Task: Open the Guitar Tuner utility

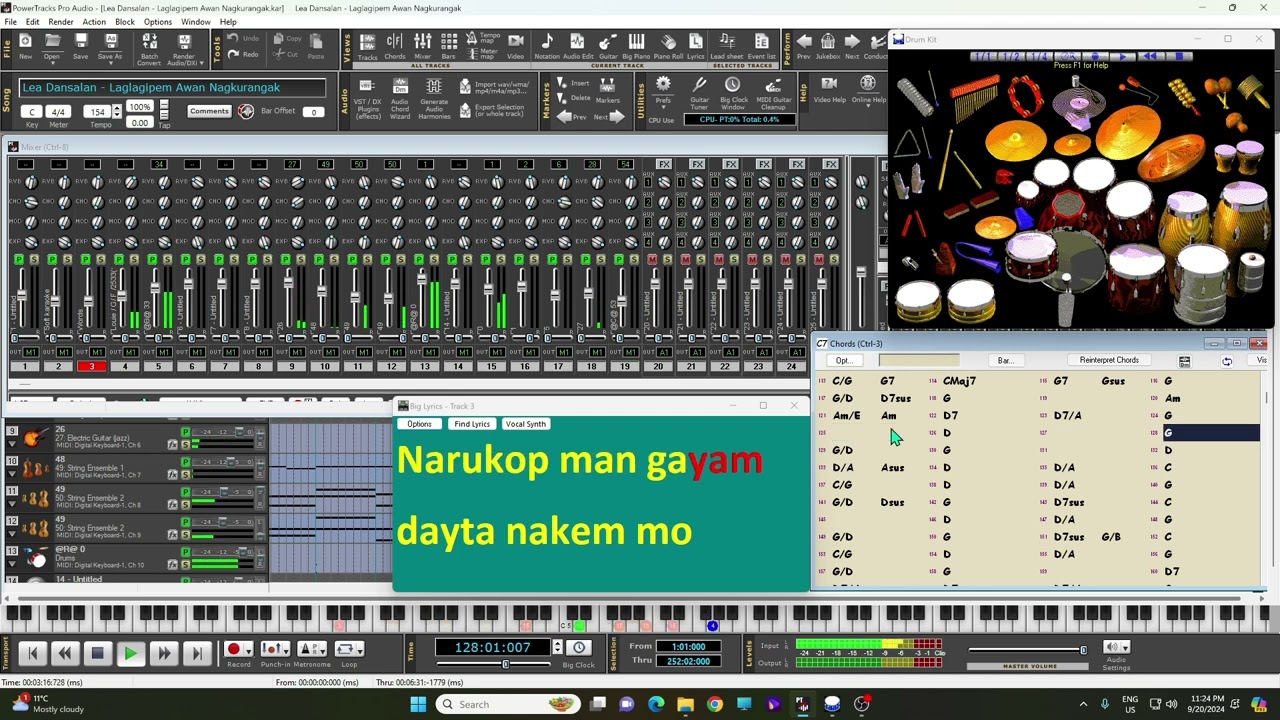Action: click(x=699, y=92)
